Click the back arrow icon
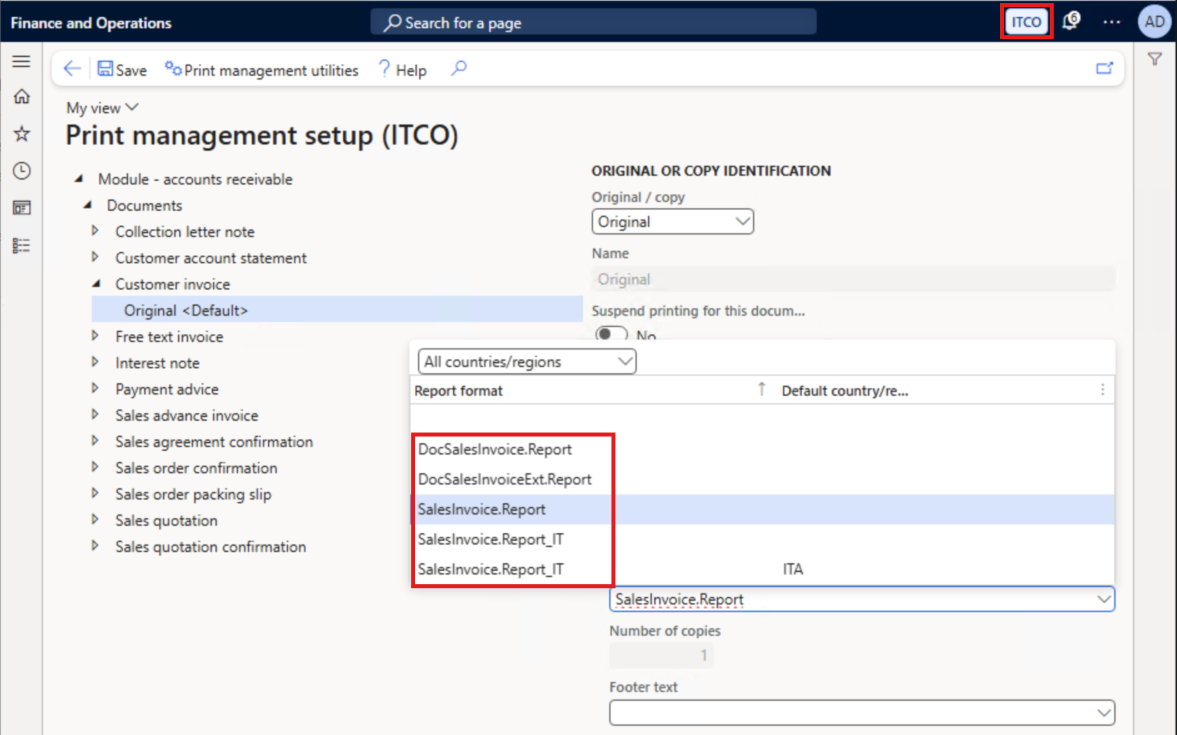 point(71,69)
